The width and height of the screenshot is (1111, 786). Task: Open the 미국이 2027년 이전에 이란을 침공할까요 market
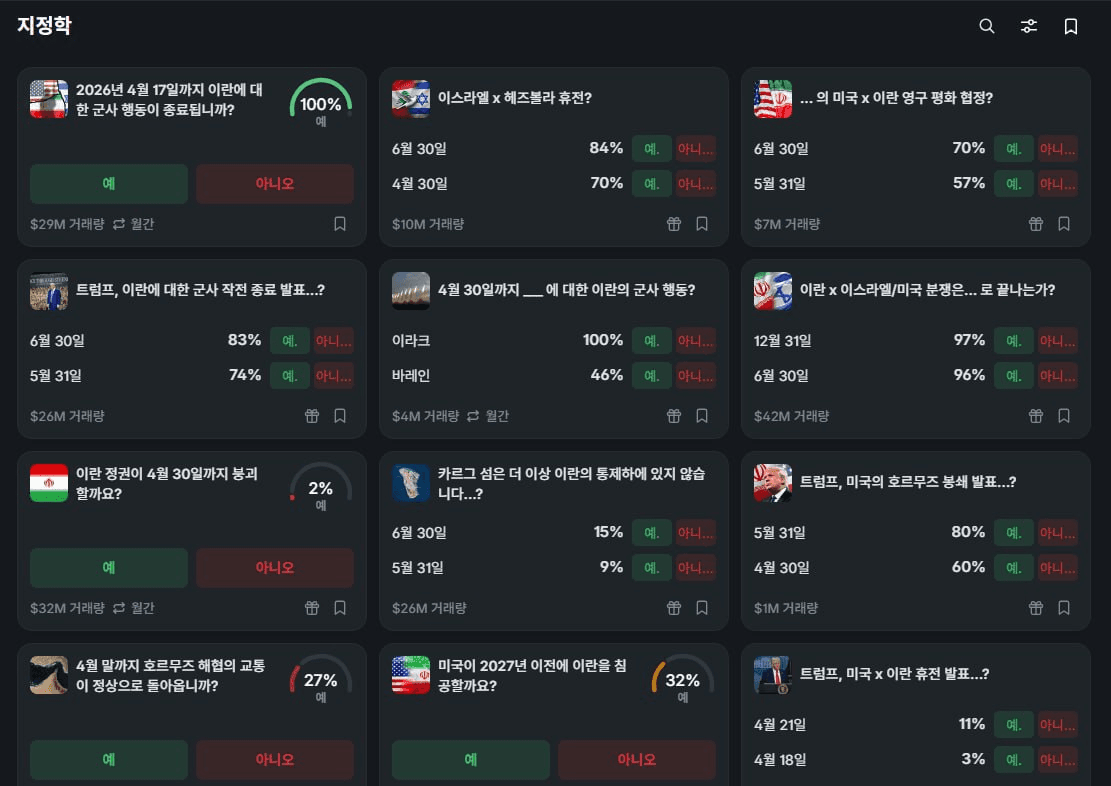coord(532,676)
